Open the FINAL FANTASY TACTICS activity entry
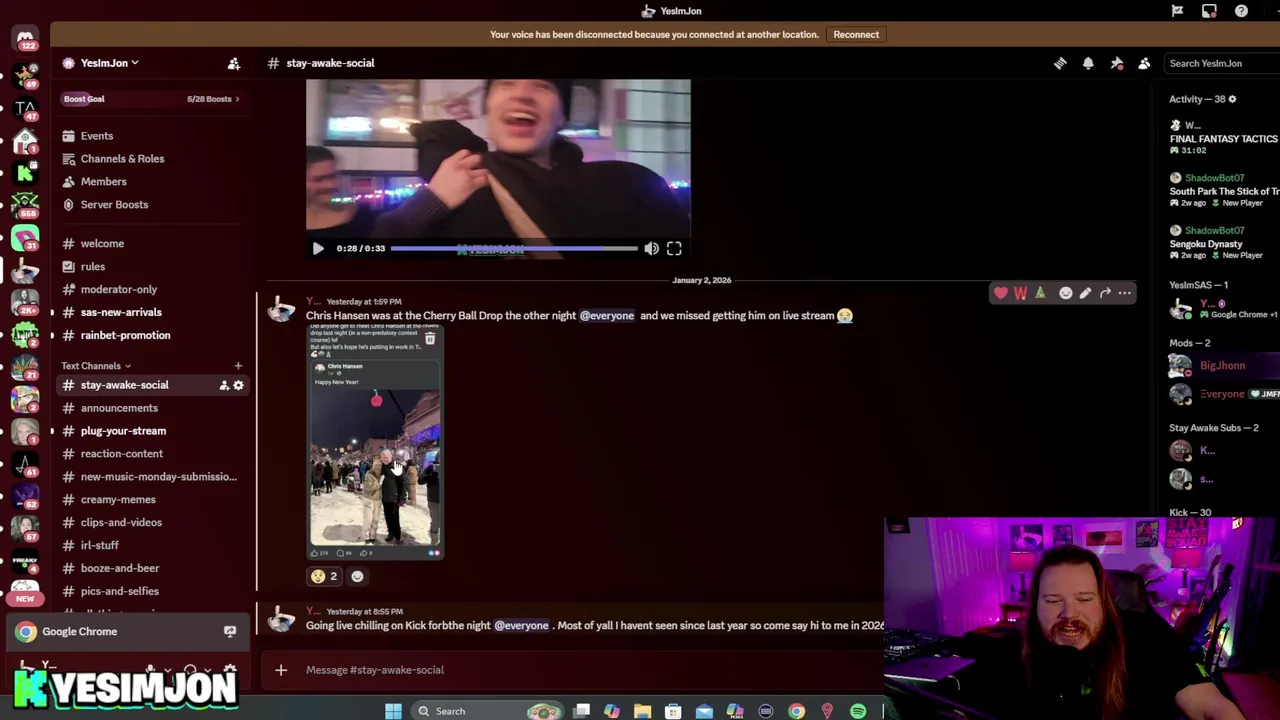 (1224, 138)
